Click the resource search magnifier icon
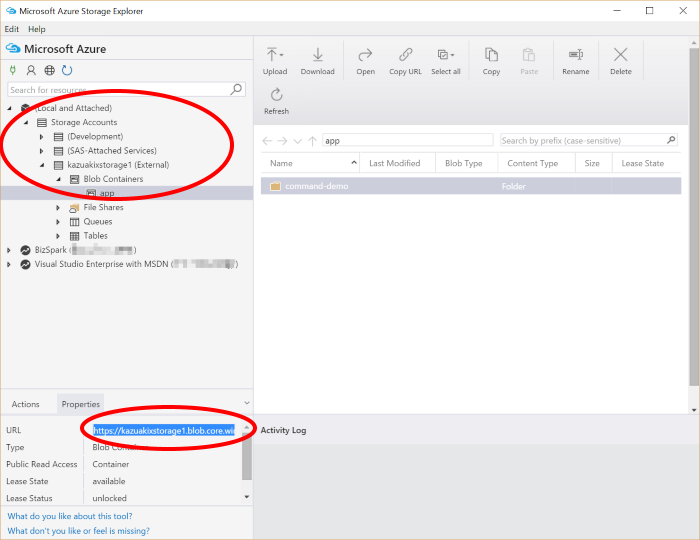Viewport: 700px width, 540px height. 236,89
